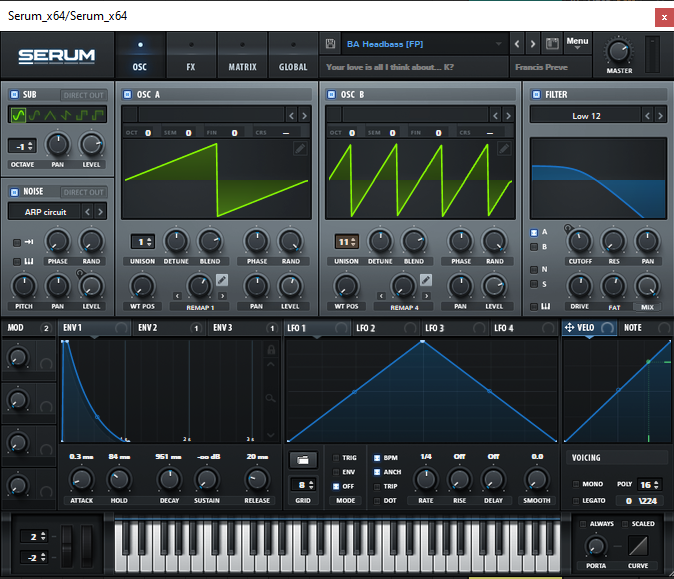Select the last square wave shape in SUB
Screen dimensions: 674x579
tap(98, 115)
